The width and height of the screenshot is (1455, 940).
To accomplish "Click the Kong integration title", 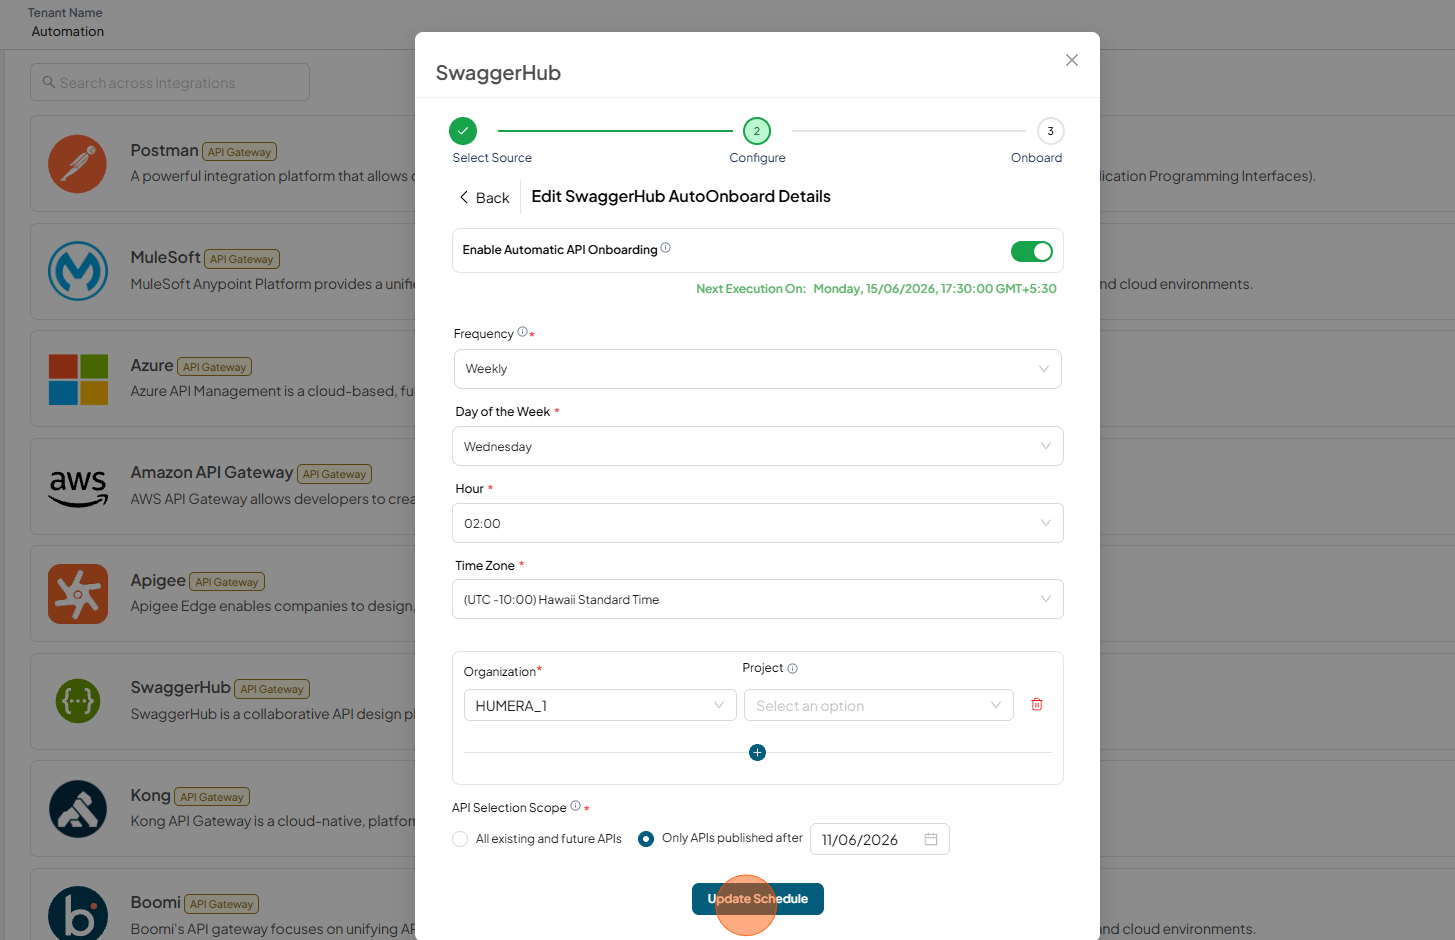I will pos(150,795).
